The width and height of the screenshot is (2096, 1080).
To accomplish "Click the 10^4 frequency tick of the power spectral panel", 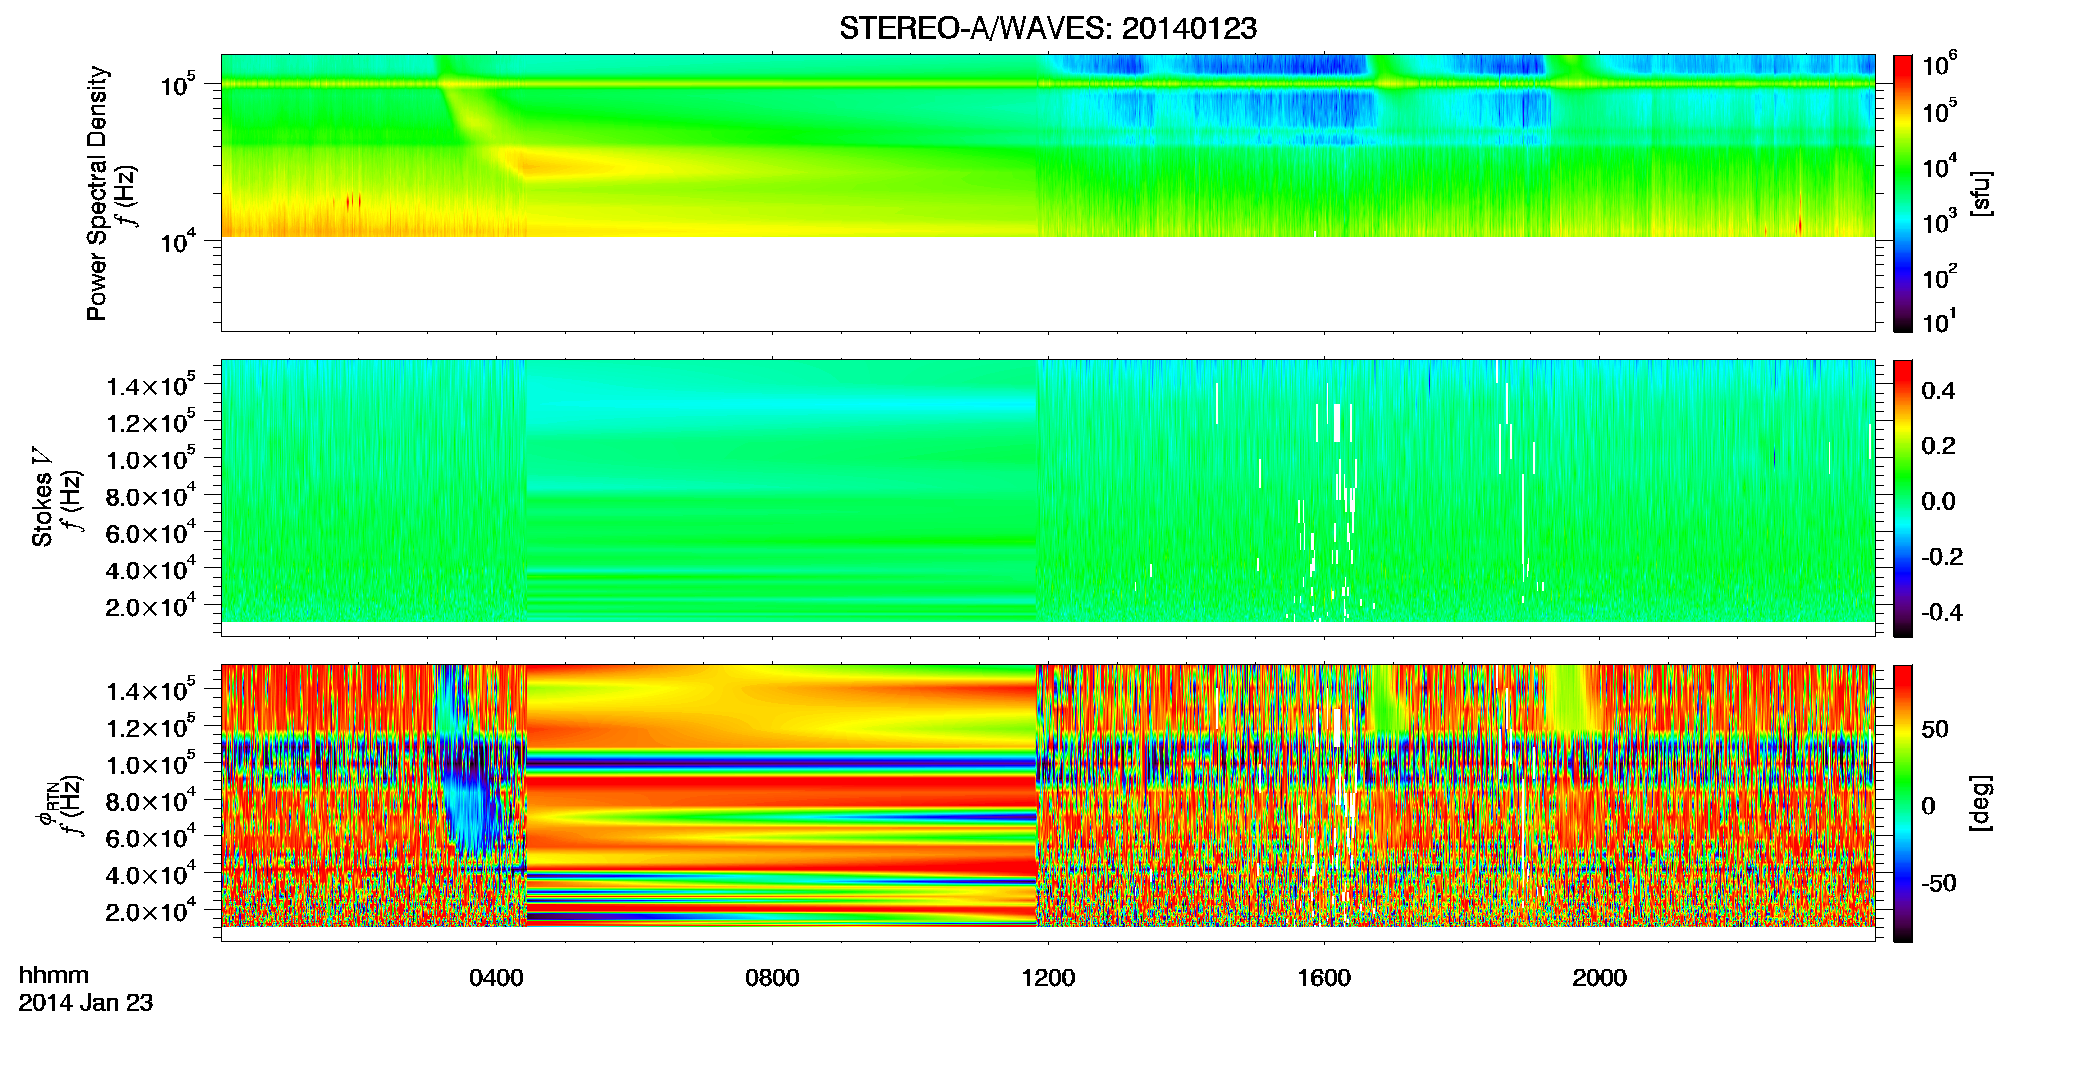I will tap(178, 240).
